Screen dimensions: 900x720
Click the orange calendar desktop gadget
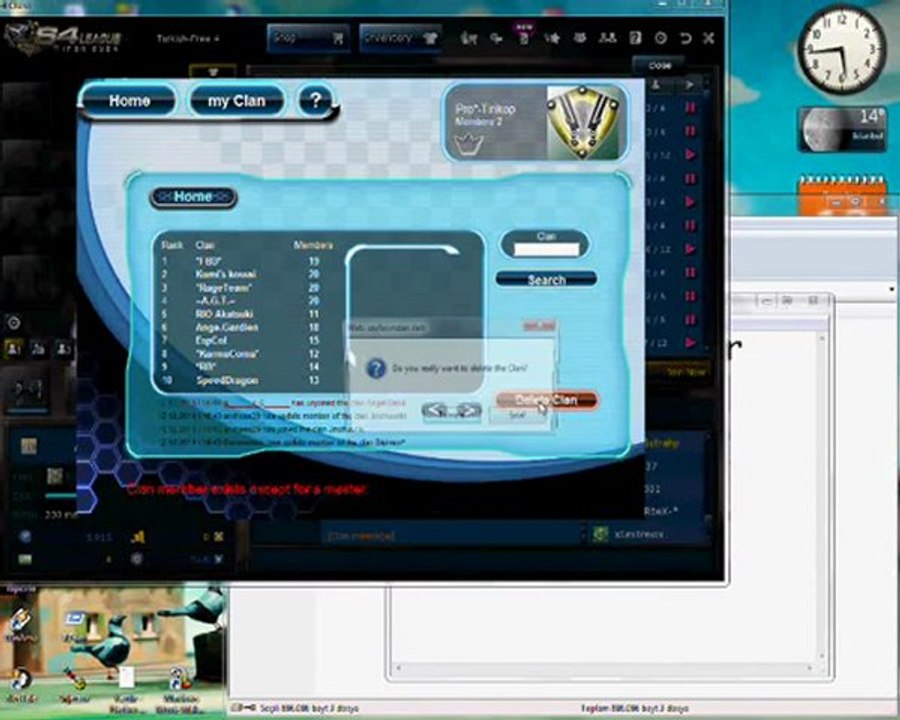(x=843, y=196)
